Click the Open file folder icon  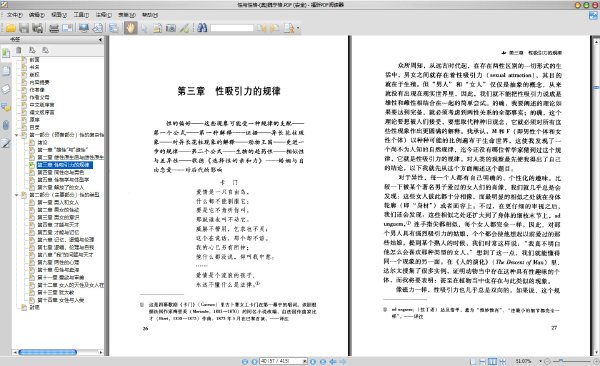pos(10,28)
